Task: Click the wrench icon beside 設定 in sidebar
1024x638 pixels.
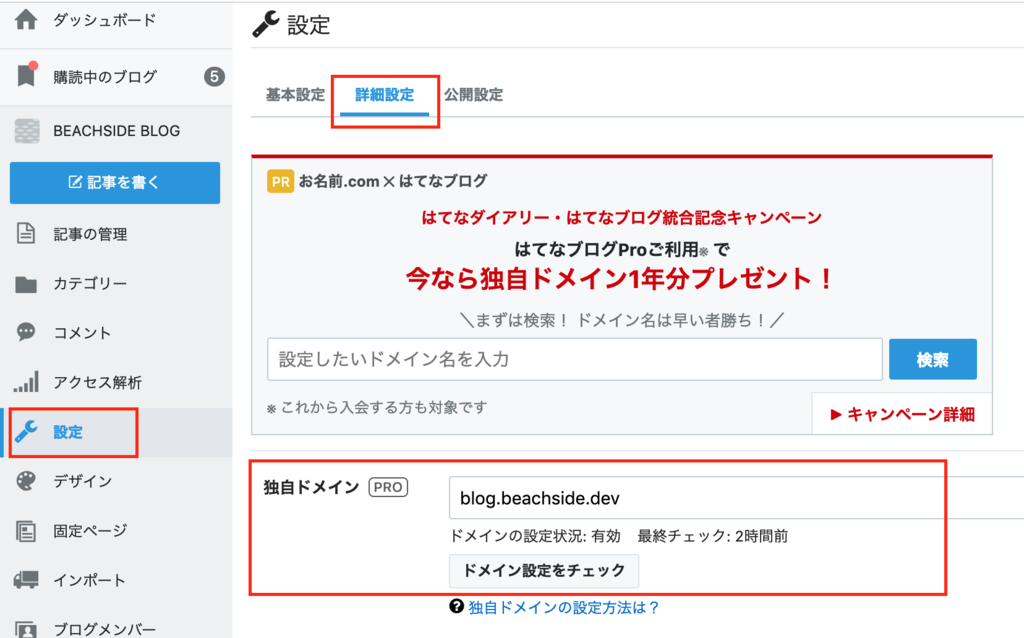Action: [x=27, y=432]
